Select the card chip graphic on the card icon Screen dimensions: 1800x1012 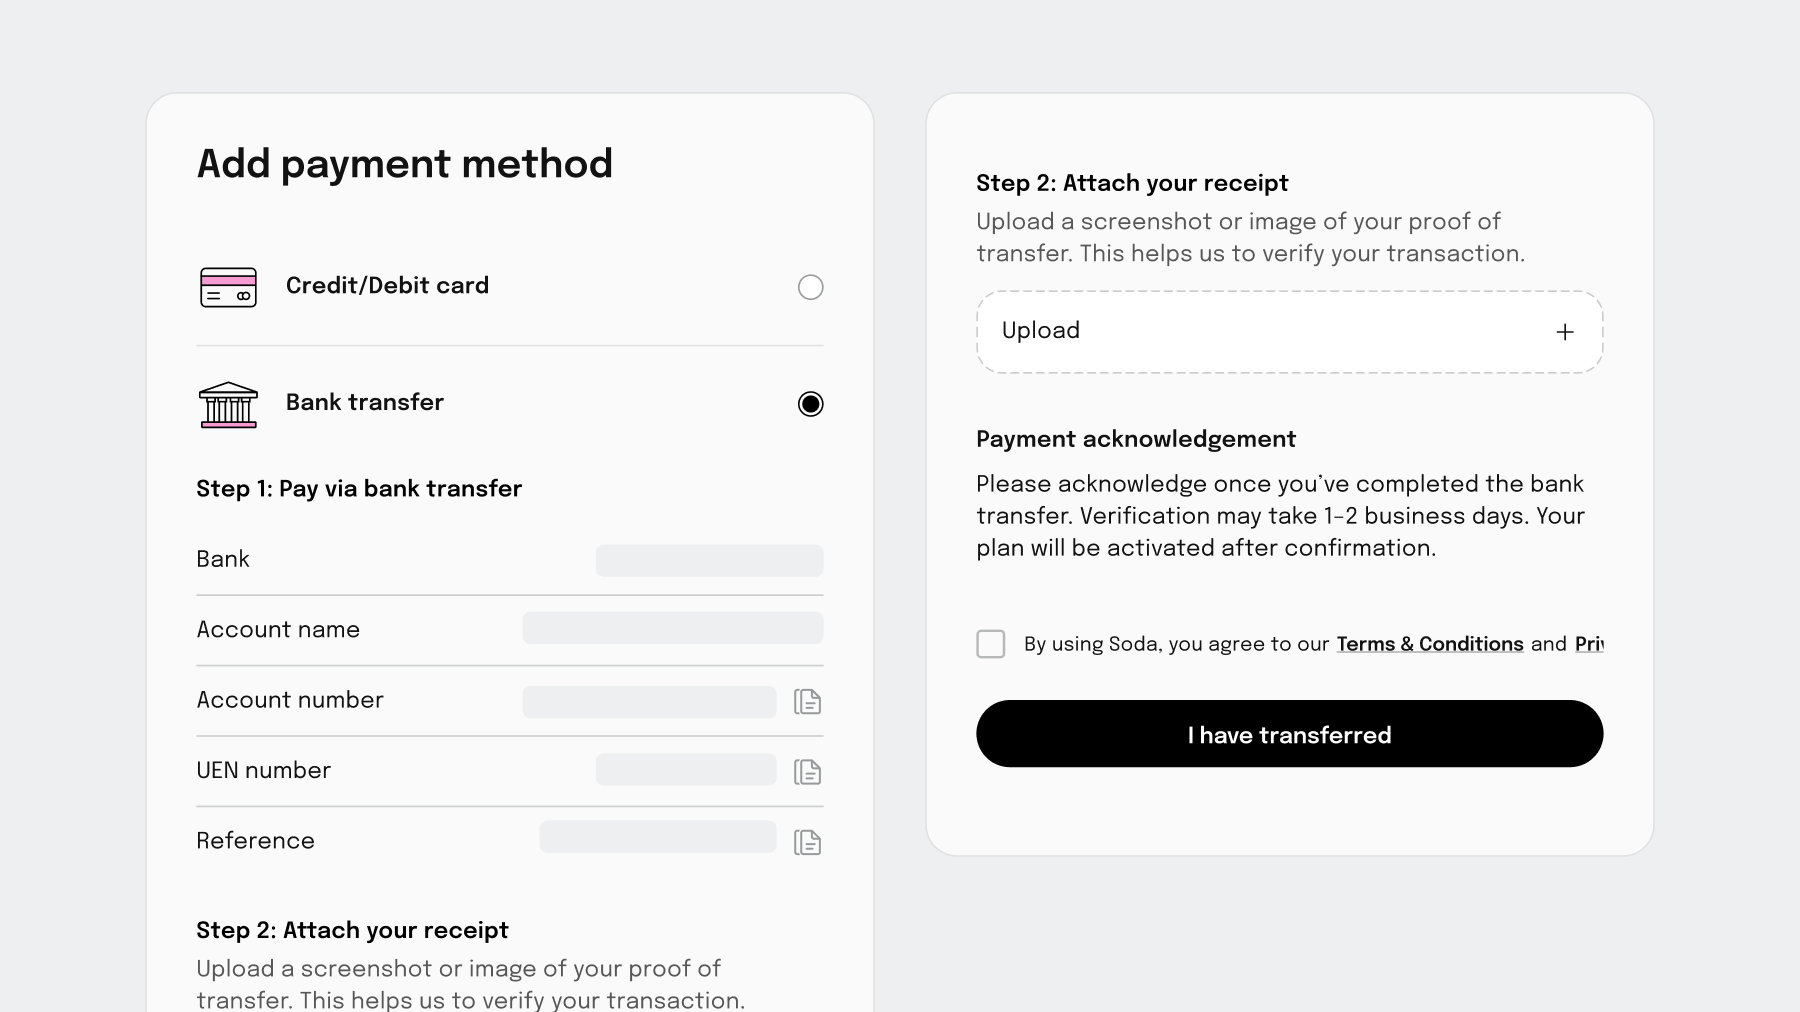(x=243, y=296)
